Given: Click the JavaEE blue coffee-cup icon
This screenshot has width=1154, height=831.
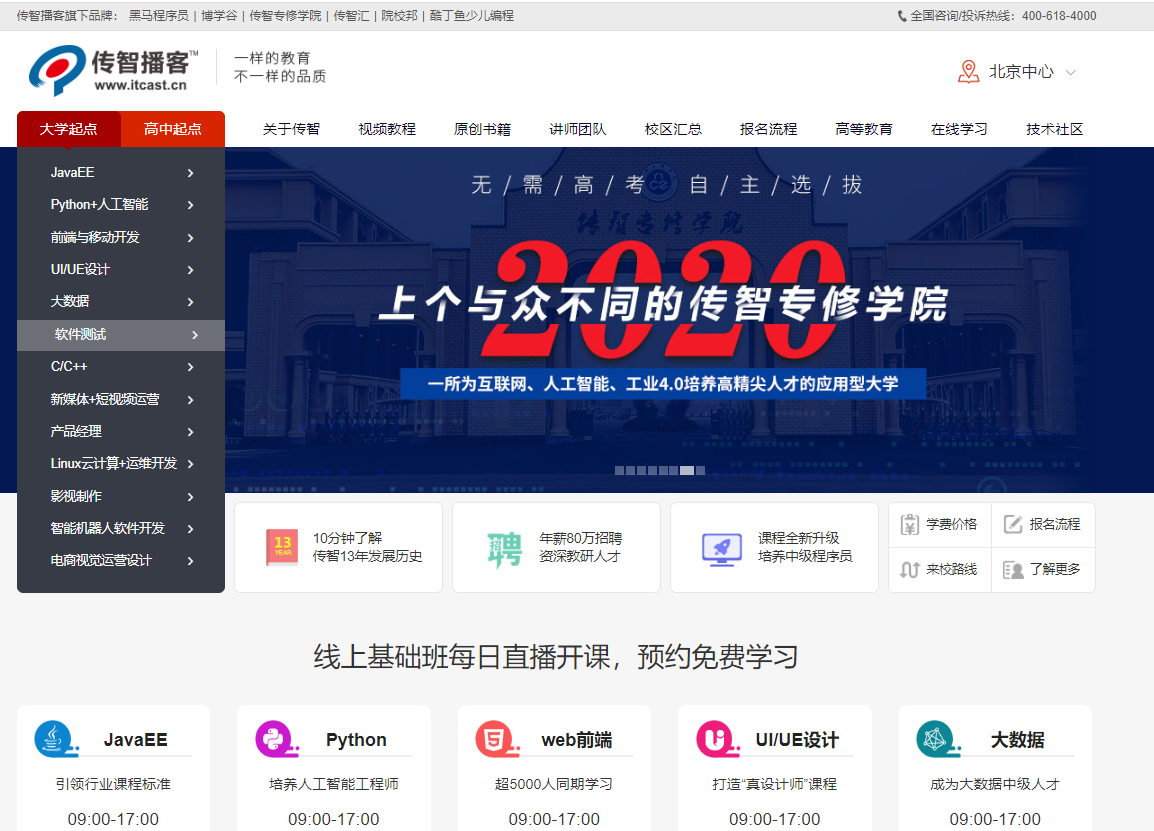Looking at the screenshot, I should 54,738.
